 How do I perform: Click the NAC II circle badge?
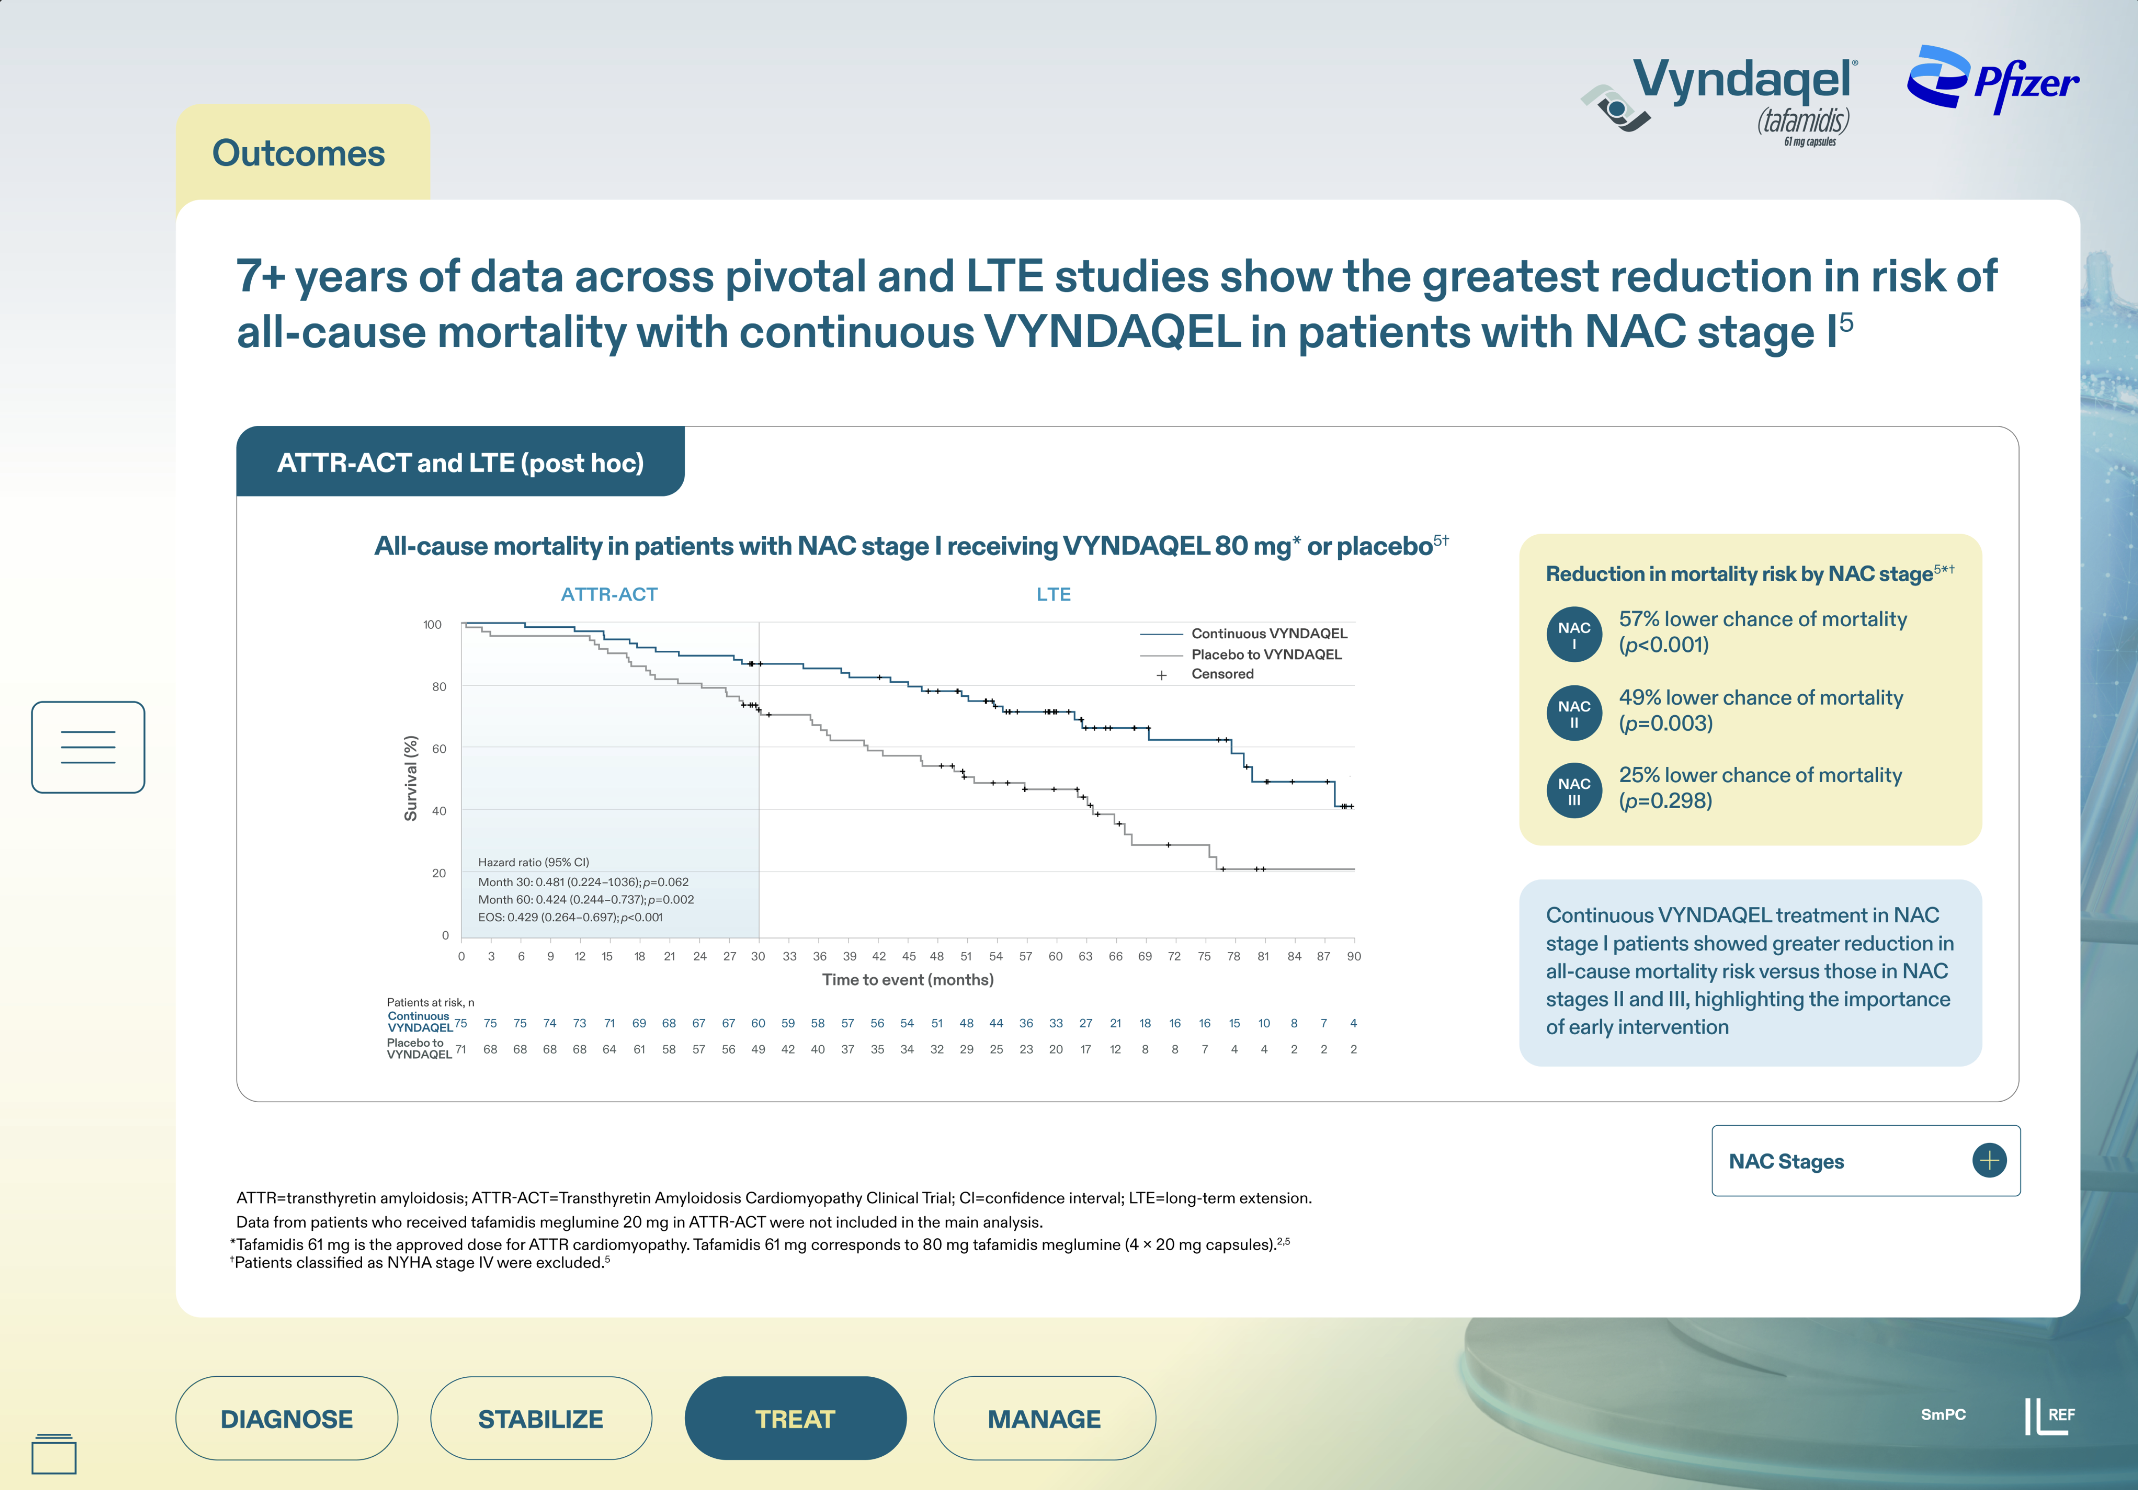[1573, 713]
